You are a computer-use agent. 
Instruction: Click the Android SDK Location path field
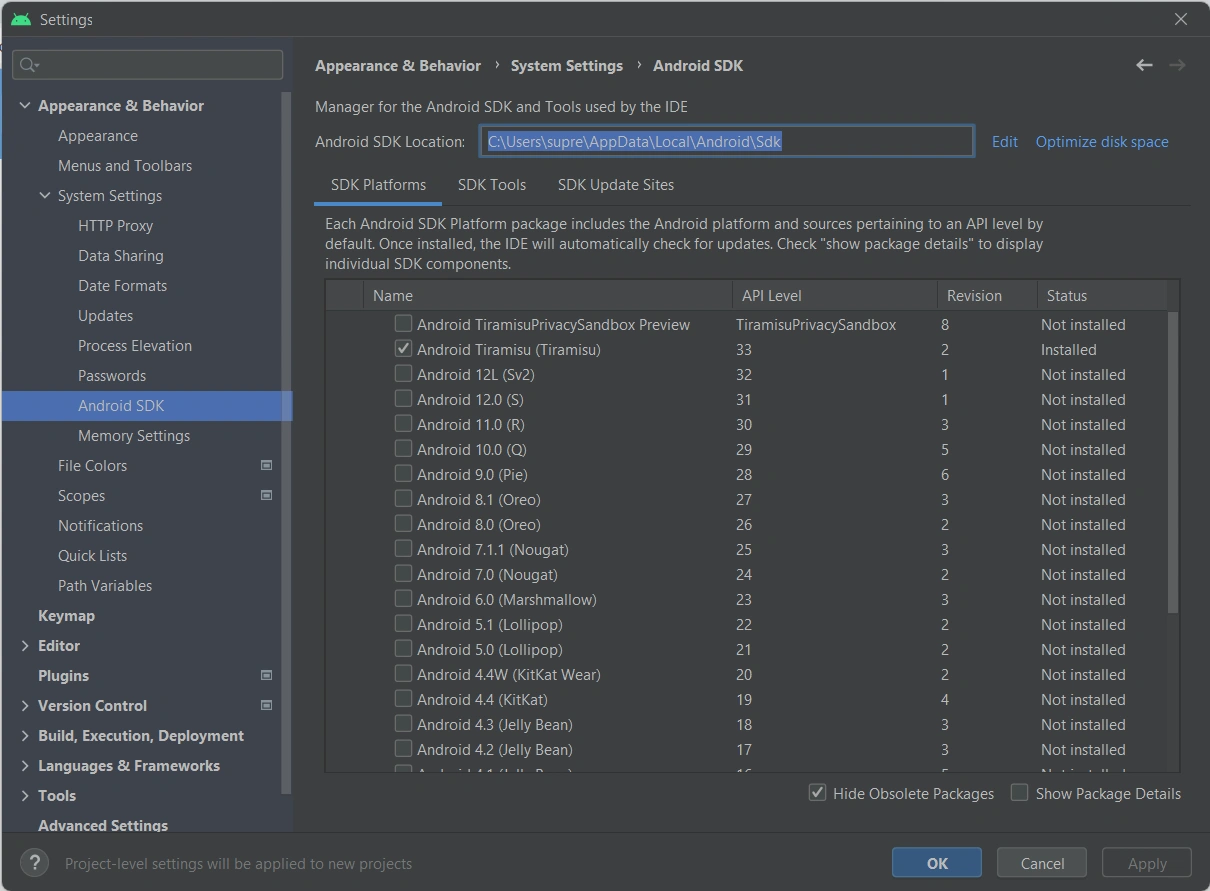[x=726, y=142]
